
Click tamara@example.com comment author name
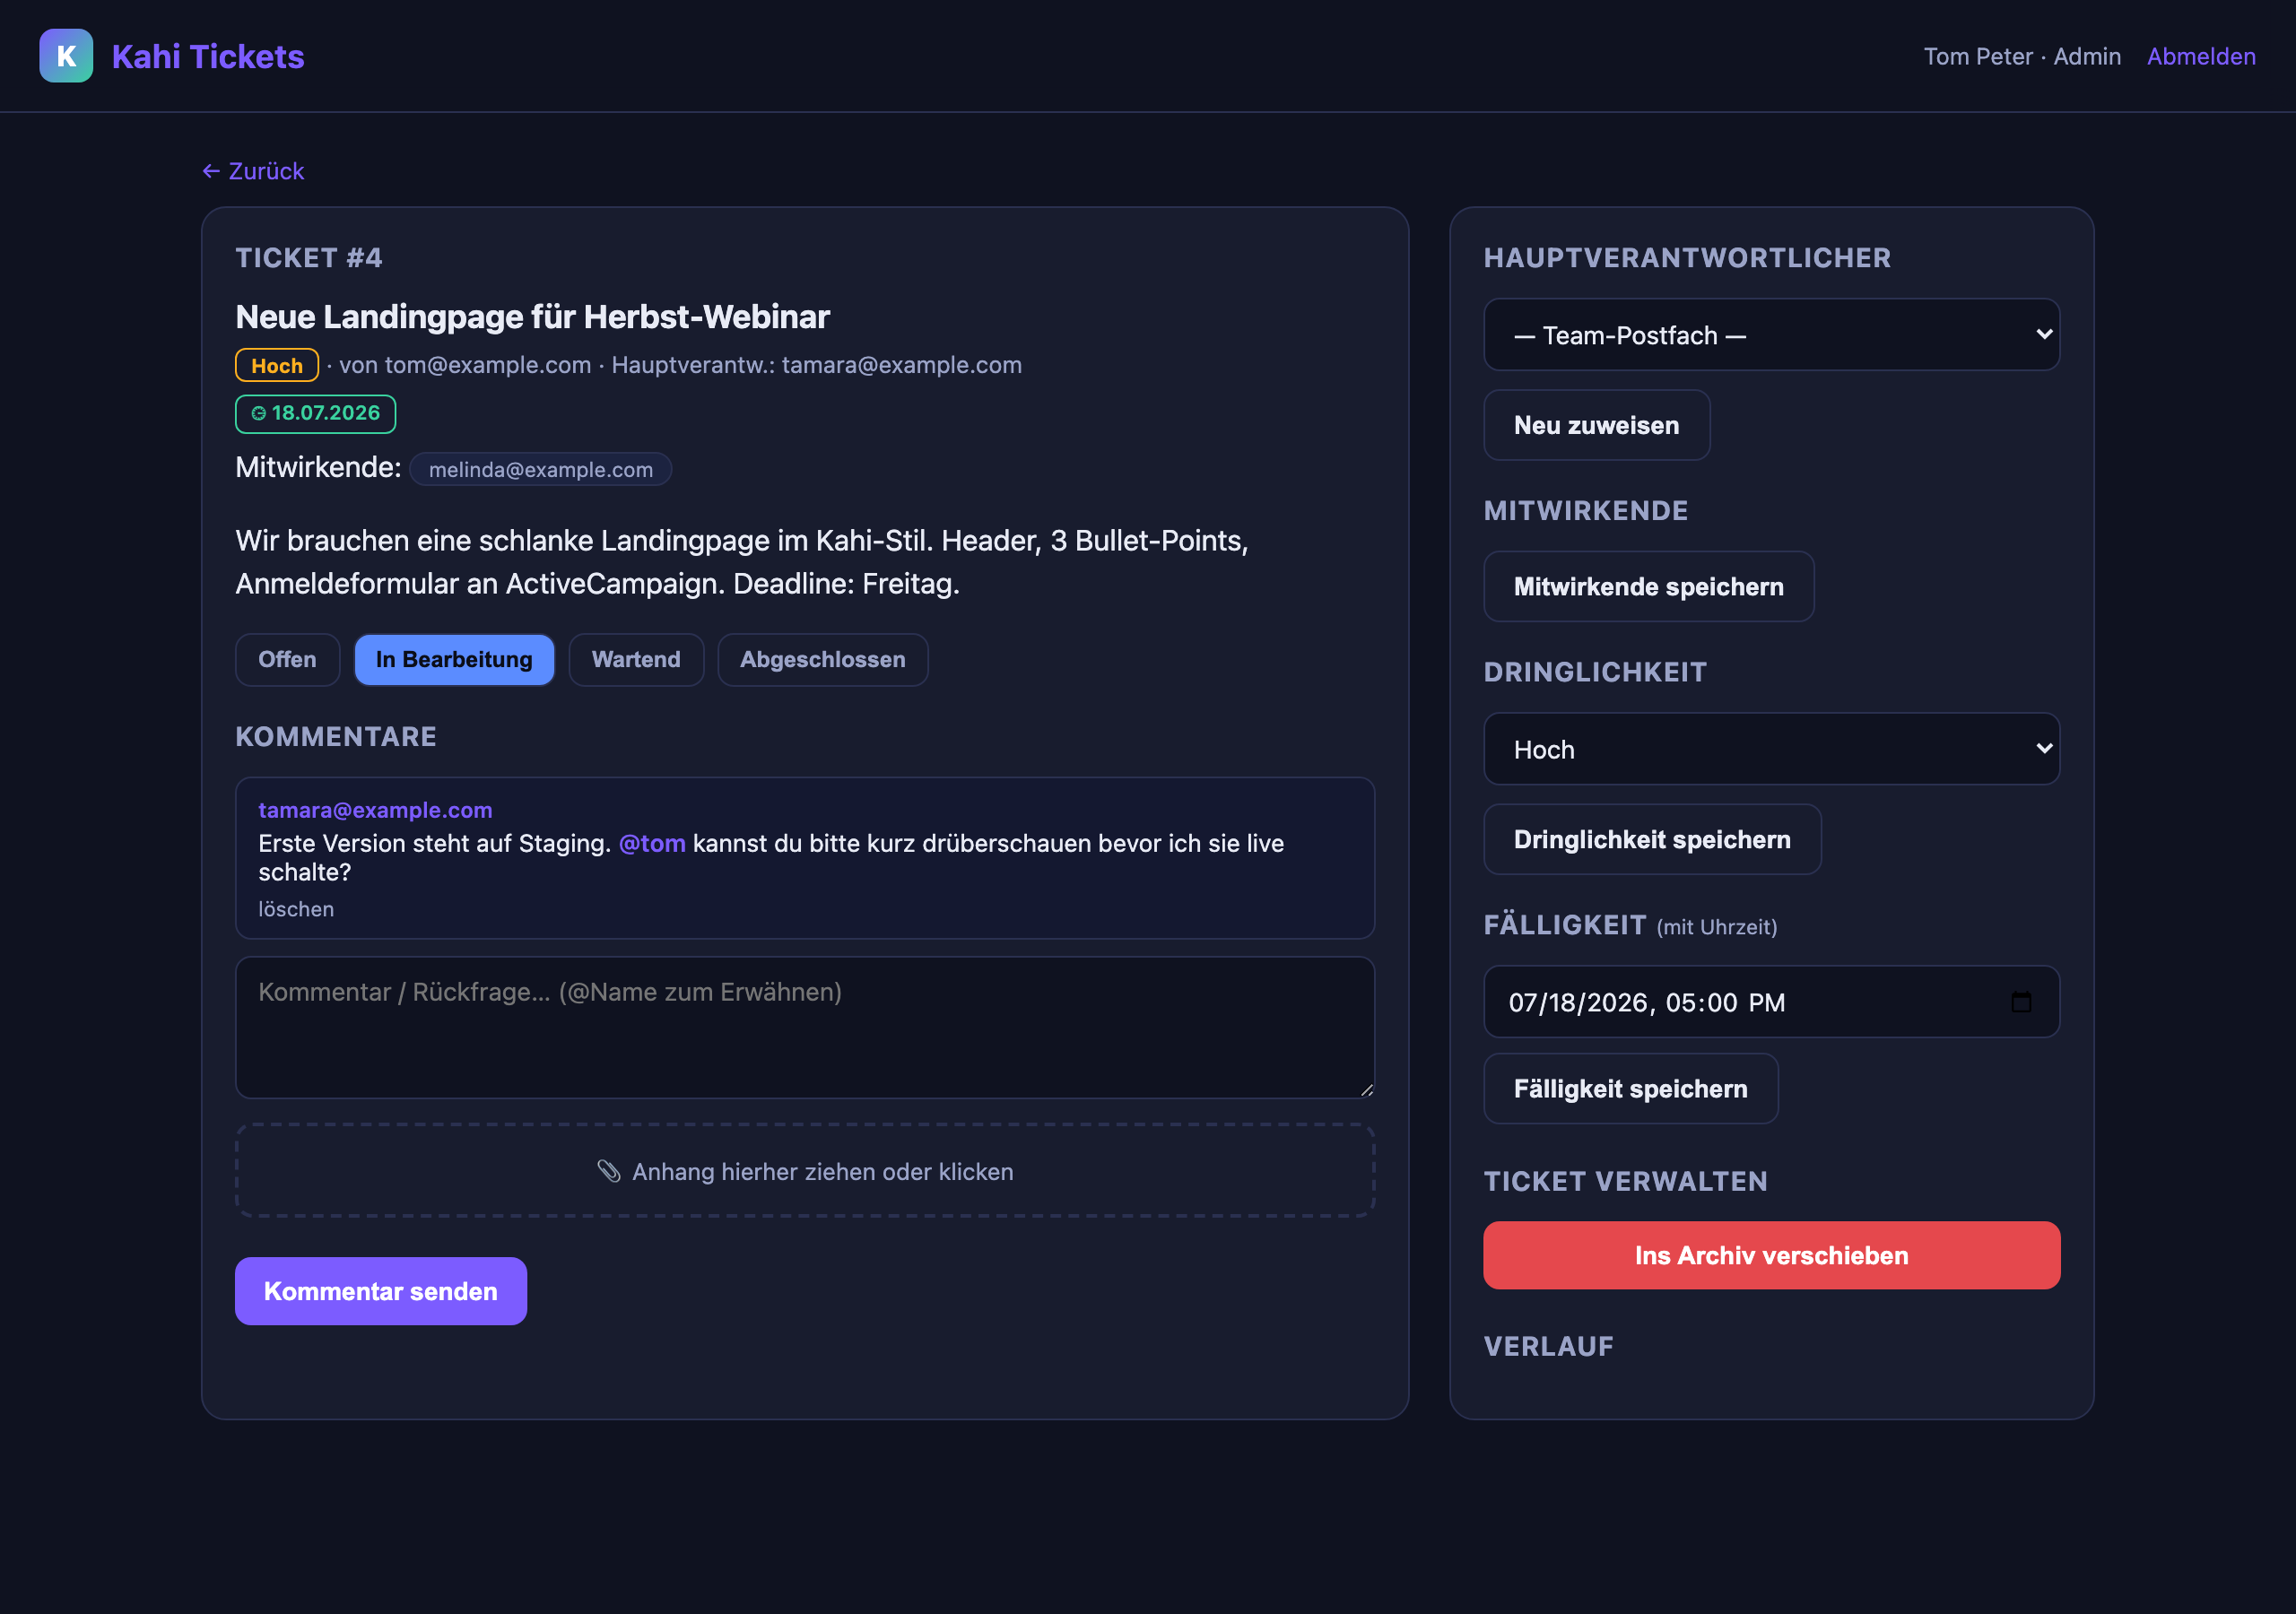click(x=375, y=810)
